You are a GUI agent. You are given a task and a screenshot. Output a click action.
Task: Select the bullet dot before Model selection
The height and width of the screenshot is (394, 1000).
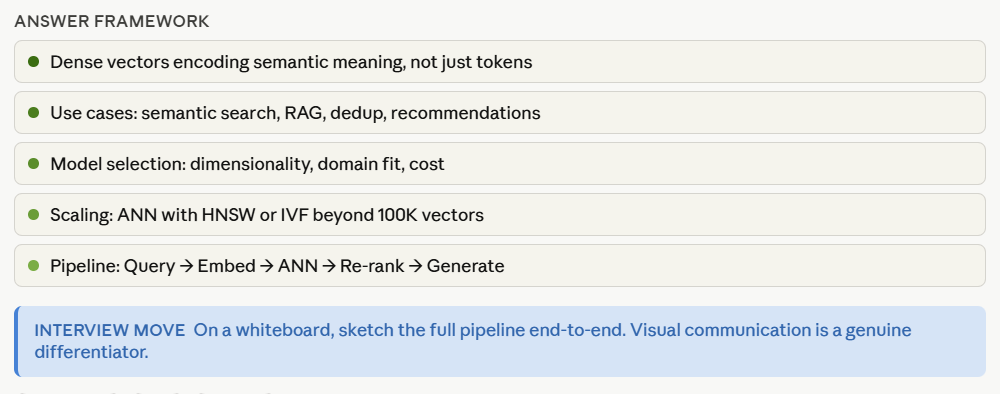34,164
